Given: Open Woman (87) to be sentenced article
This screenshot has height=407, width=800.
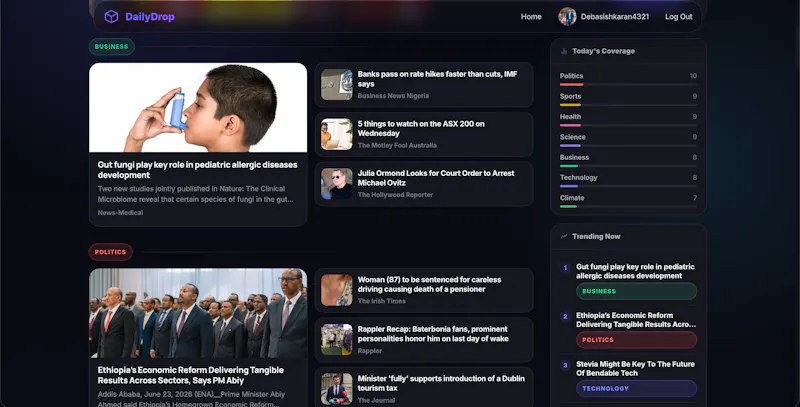Looking at the screenshot, I should coord(429,285).
